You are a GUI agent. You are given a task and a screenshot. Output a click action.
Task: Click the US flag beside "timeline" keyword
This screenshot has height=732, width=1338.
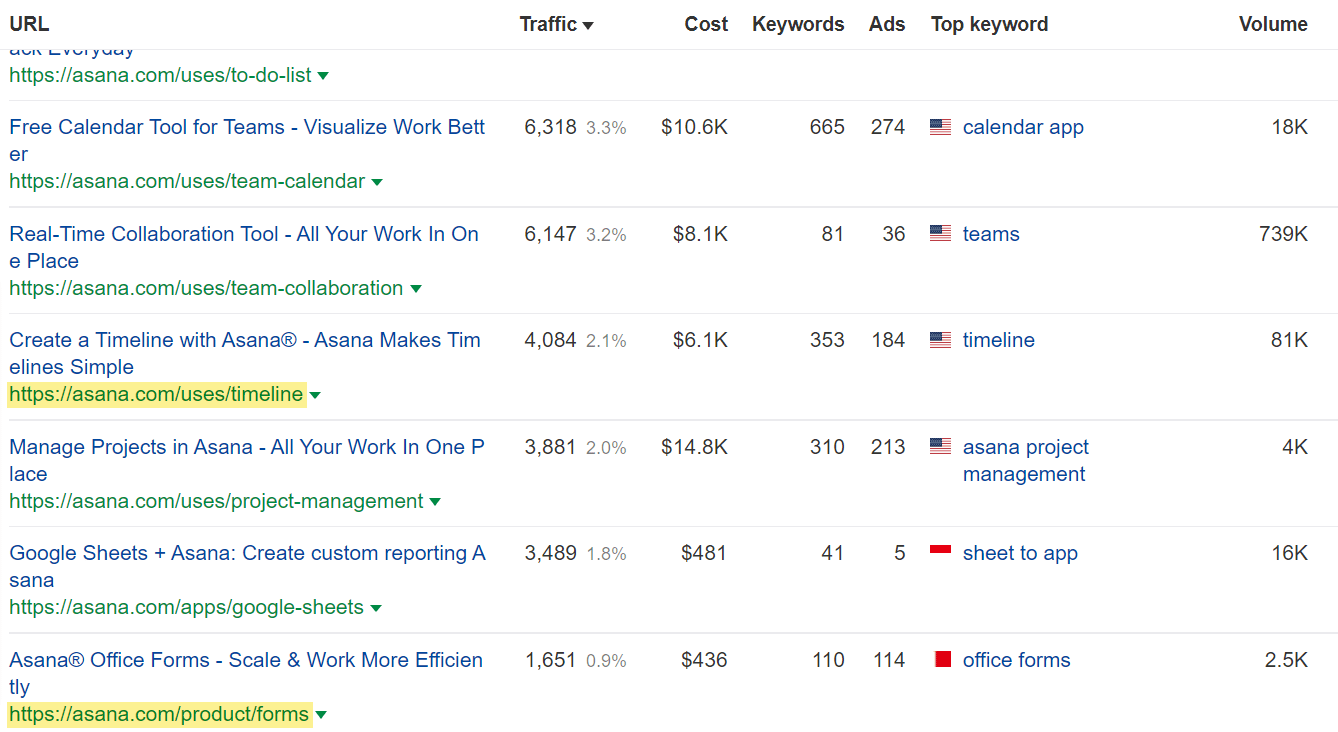[x=940, y=340]
